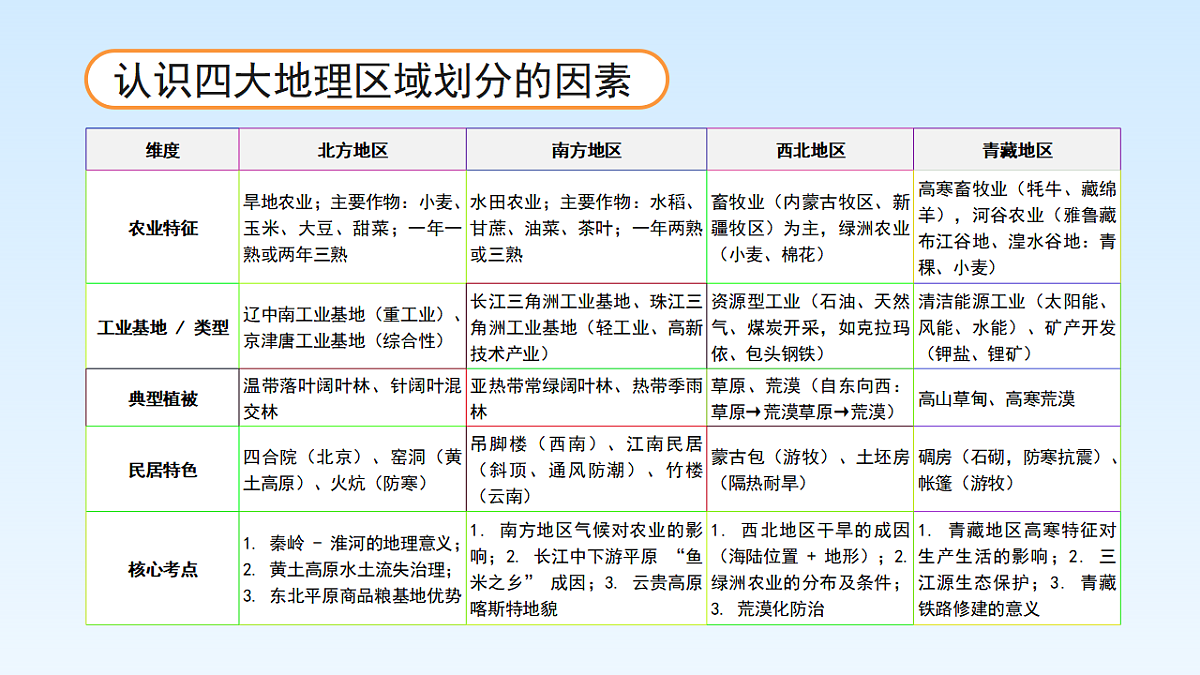This screenshot has height=675, width=1200.
Task: Select the 维度 header cell
Action: pyautogui.click(x=162, y=150)
